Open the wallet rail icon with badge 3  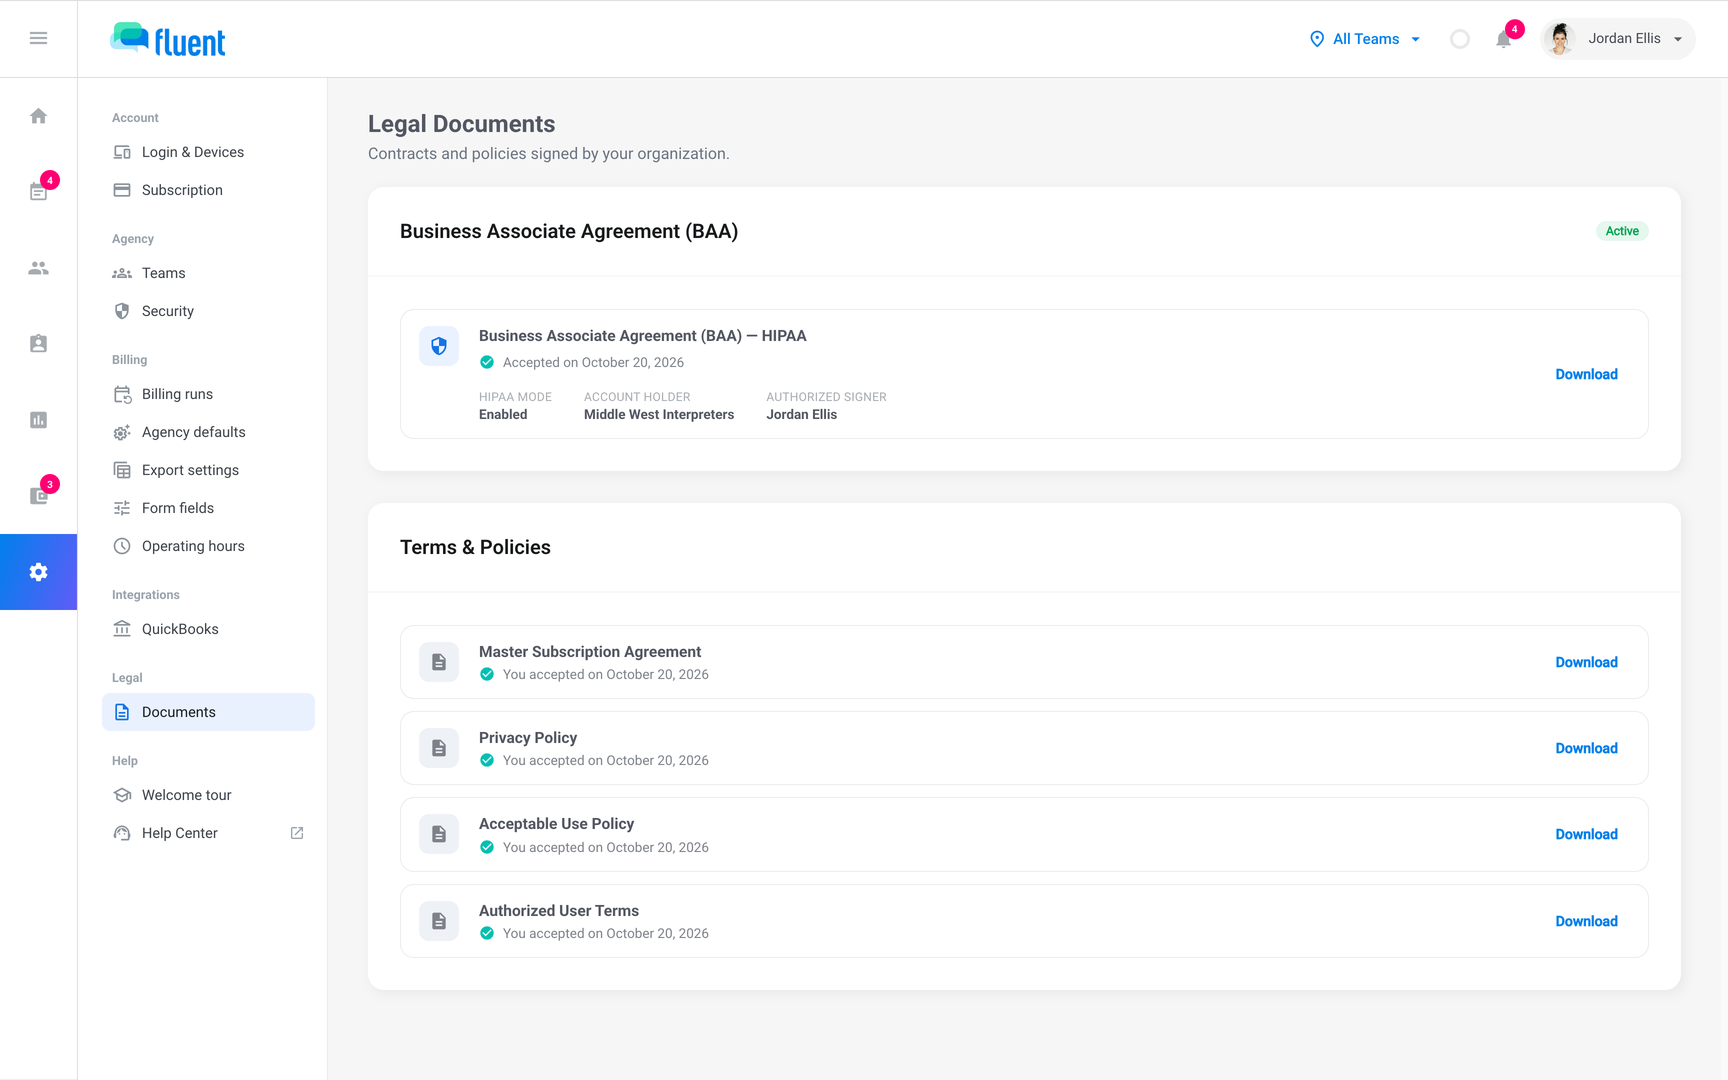[38, 496]
